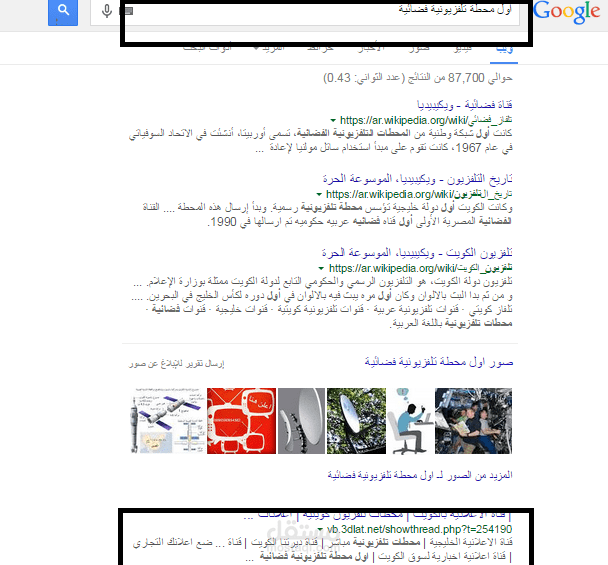Expand dropdown arrow beside vb.3dlat.net URL
The width and height of the screenshot is (608, 565).
(320, 529)
